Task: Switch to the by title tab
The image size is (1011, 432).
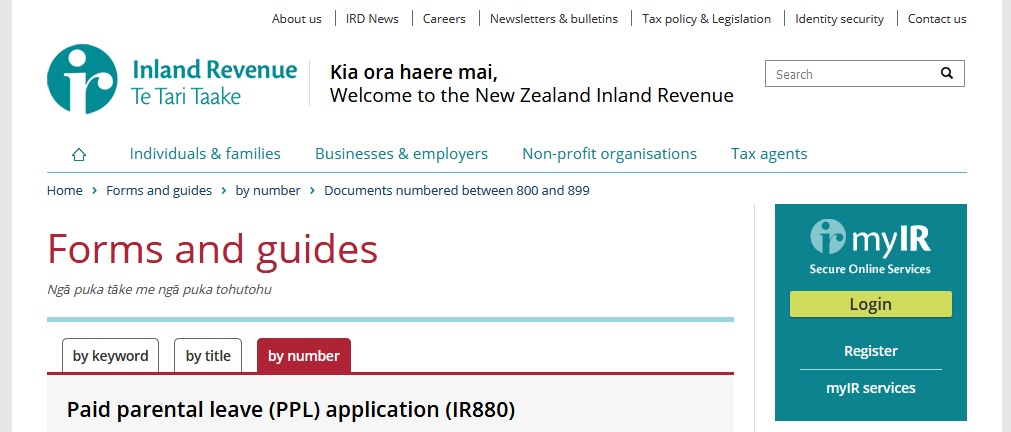Action: 208,356
